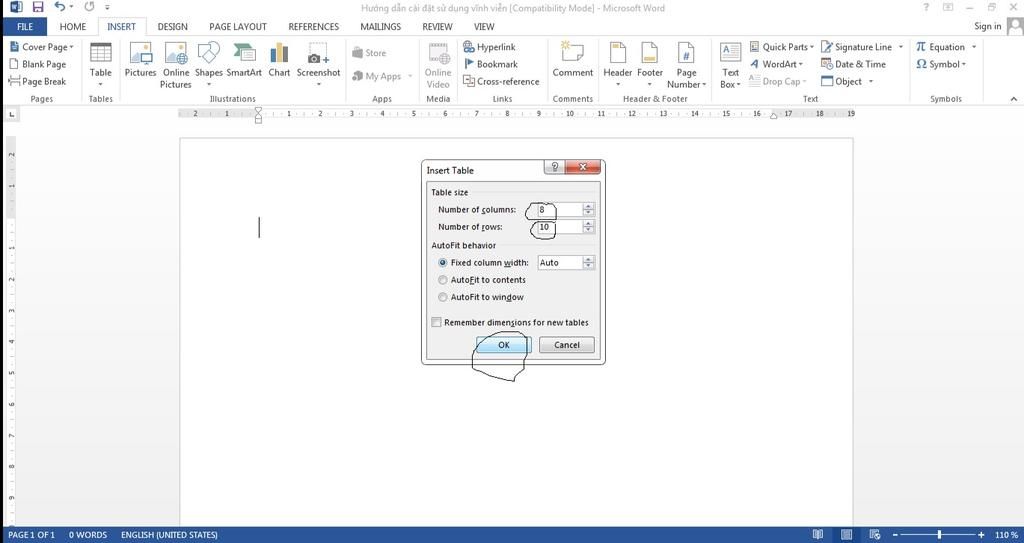Open the Screenshot tool

click(x=318, y=60)
